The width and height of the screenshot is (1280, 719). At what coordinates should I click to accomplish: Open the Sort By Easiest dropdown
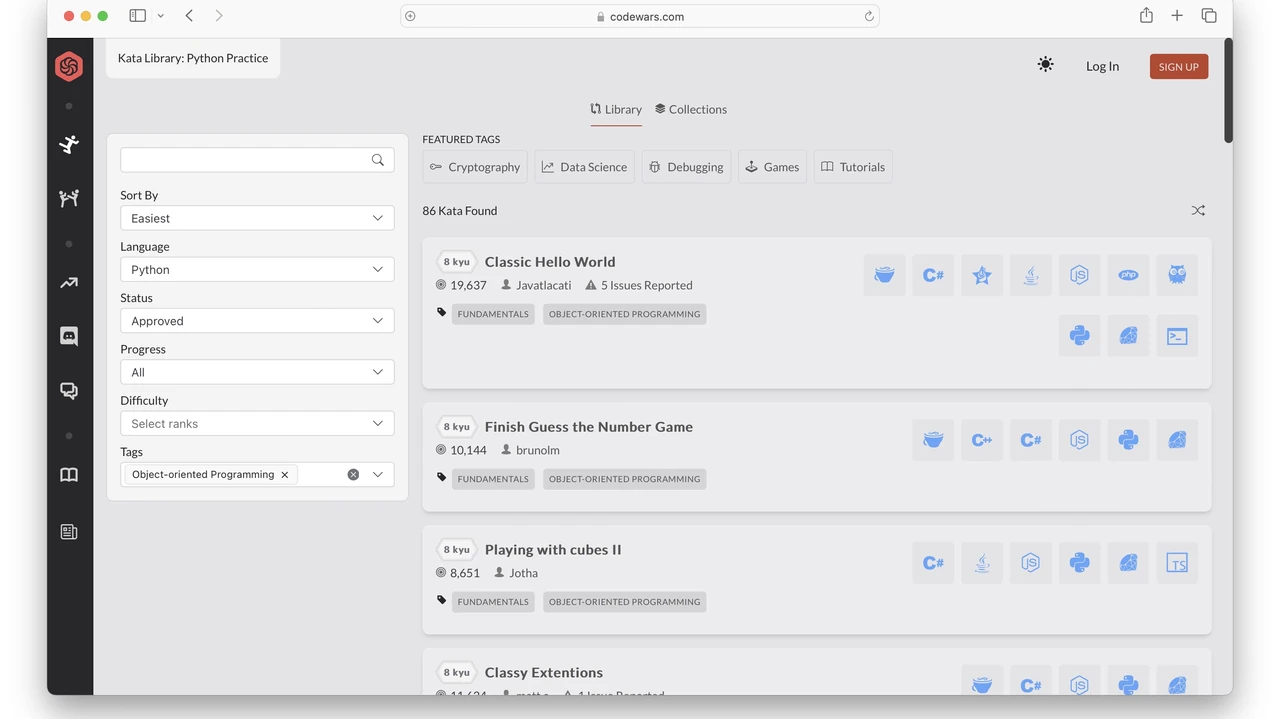pos(257,218)
